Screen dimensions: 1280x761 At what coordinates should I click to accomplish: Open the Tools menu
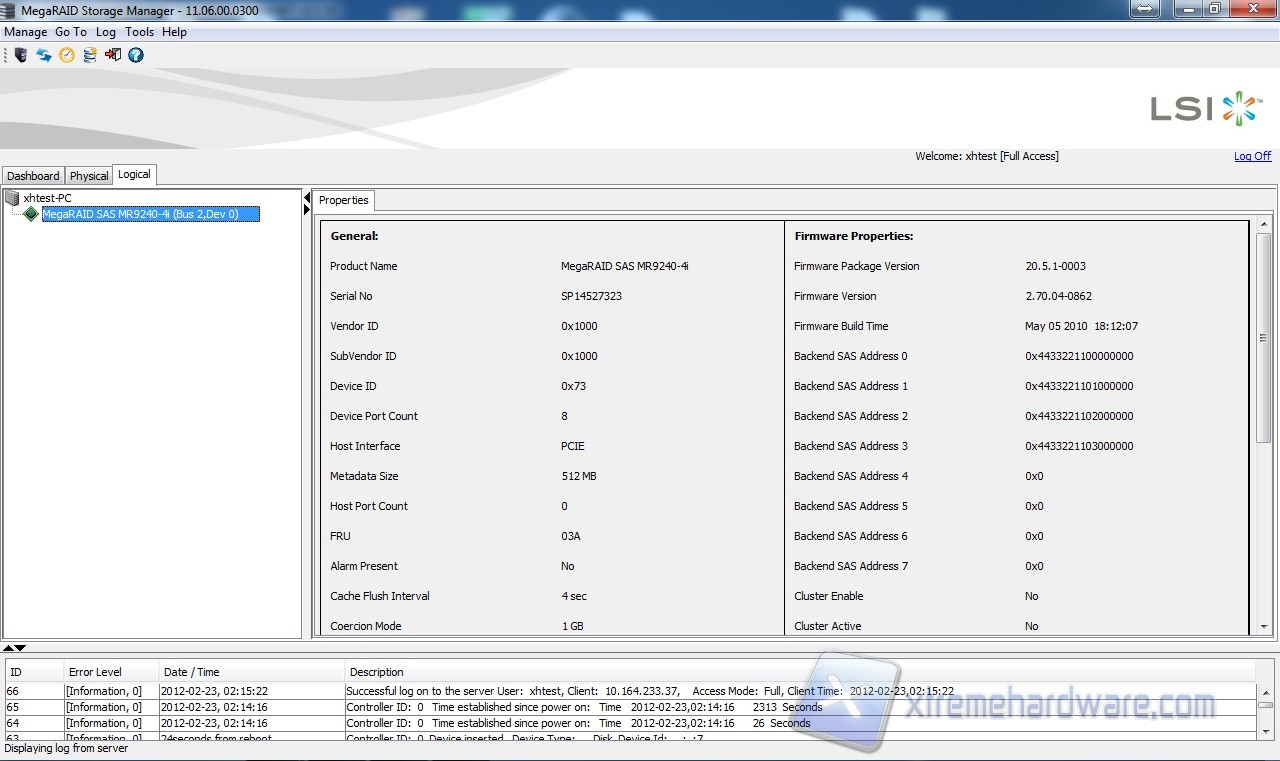tap(139, 32)
